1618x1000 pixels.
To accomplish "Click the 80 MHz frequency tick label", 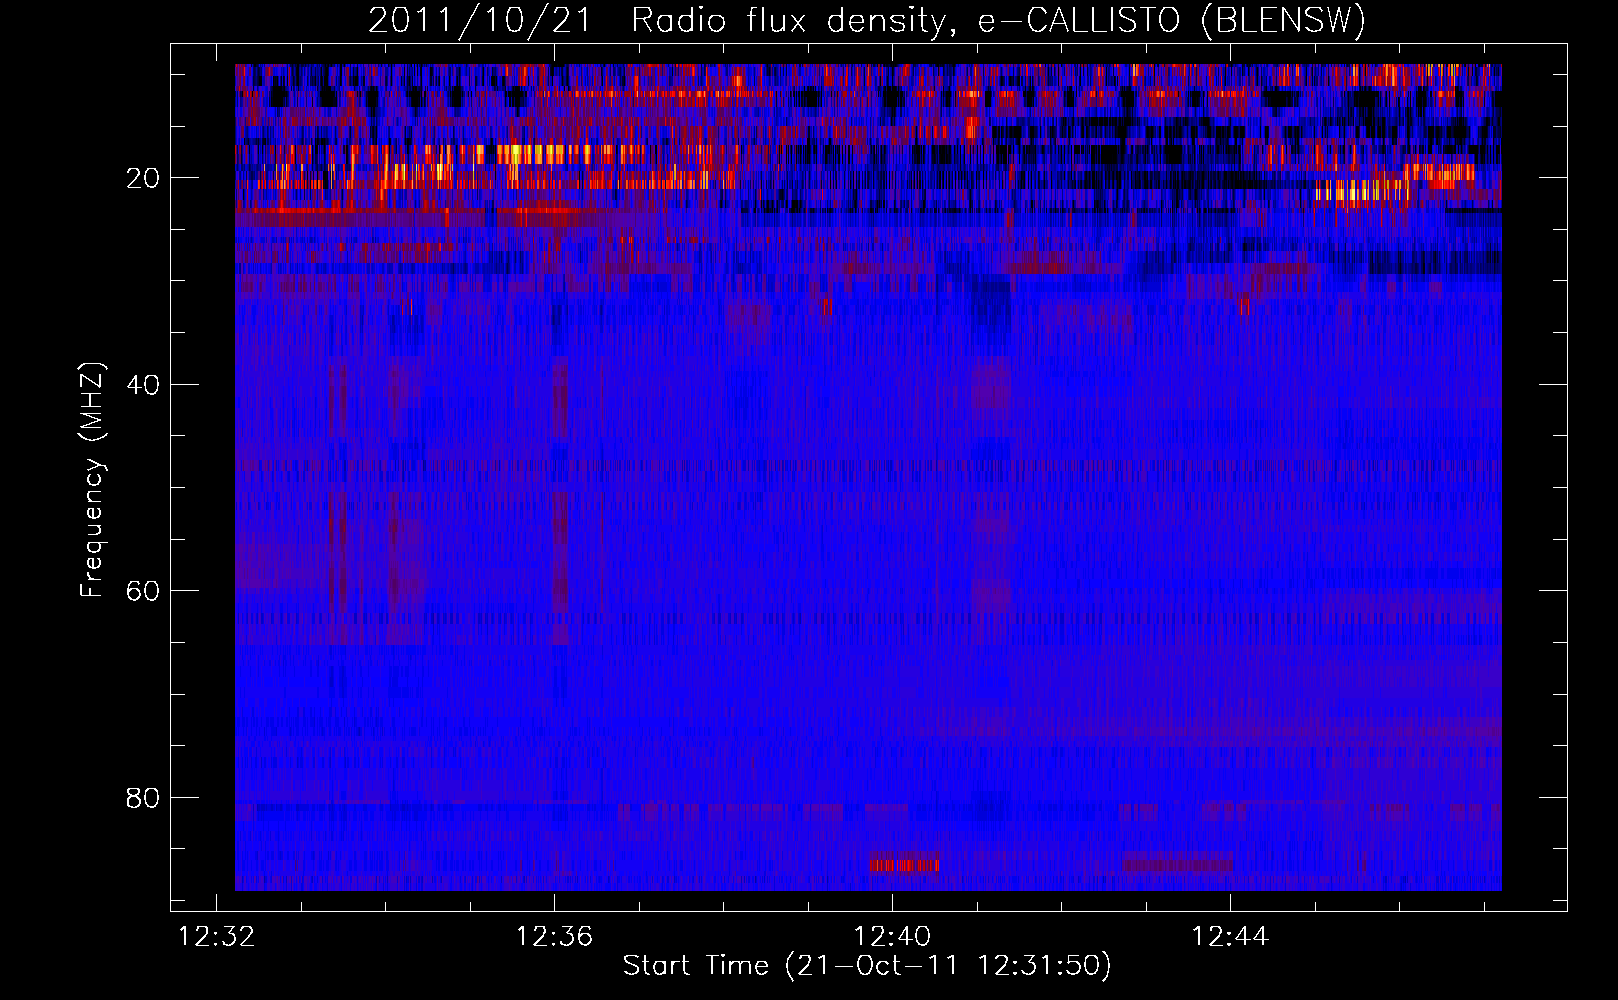I will click(x=143, y=798).
